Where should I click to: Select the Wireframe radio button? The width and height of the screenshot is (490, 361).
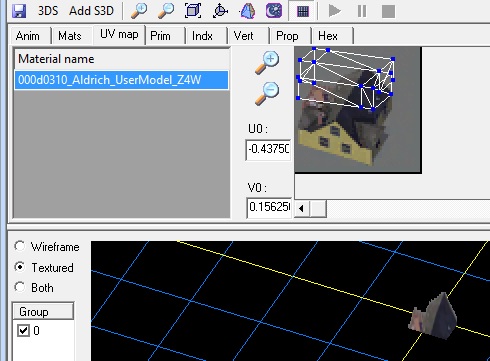(20, 246)
